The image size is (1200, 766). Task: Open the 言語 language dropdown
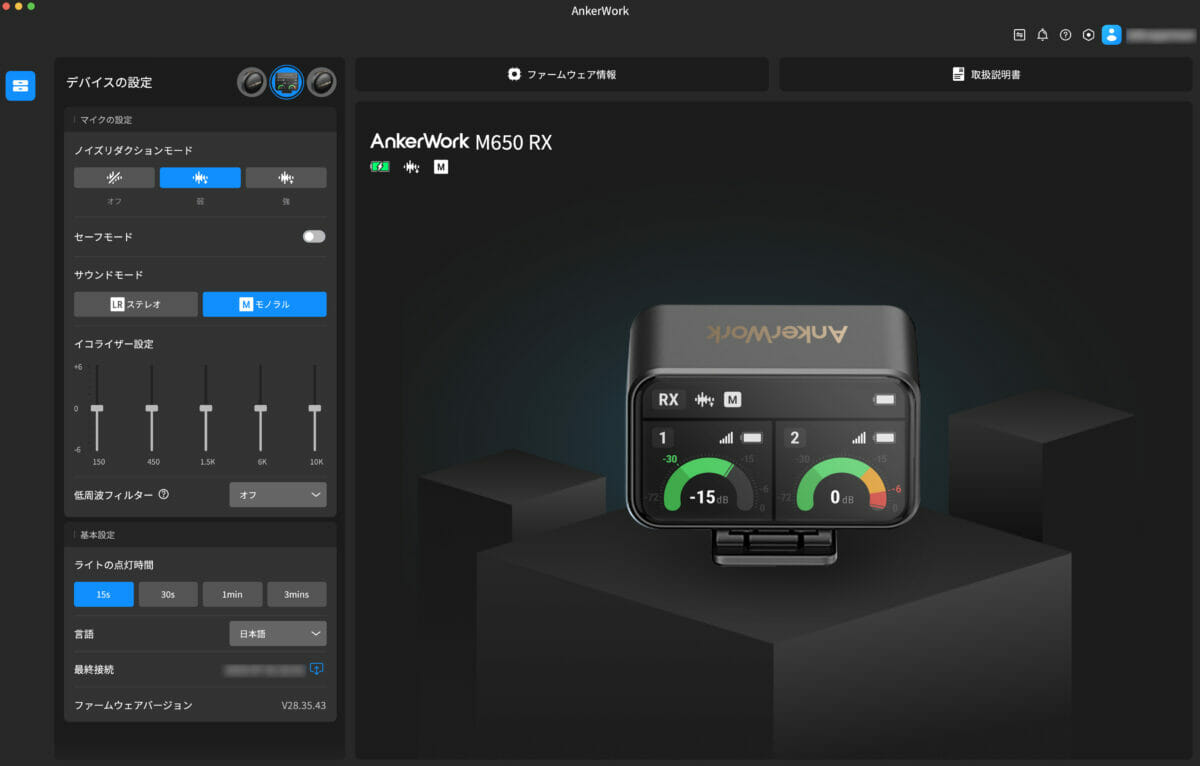[278, 633]
